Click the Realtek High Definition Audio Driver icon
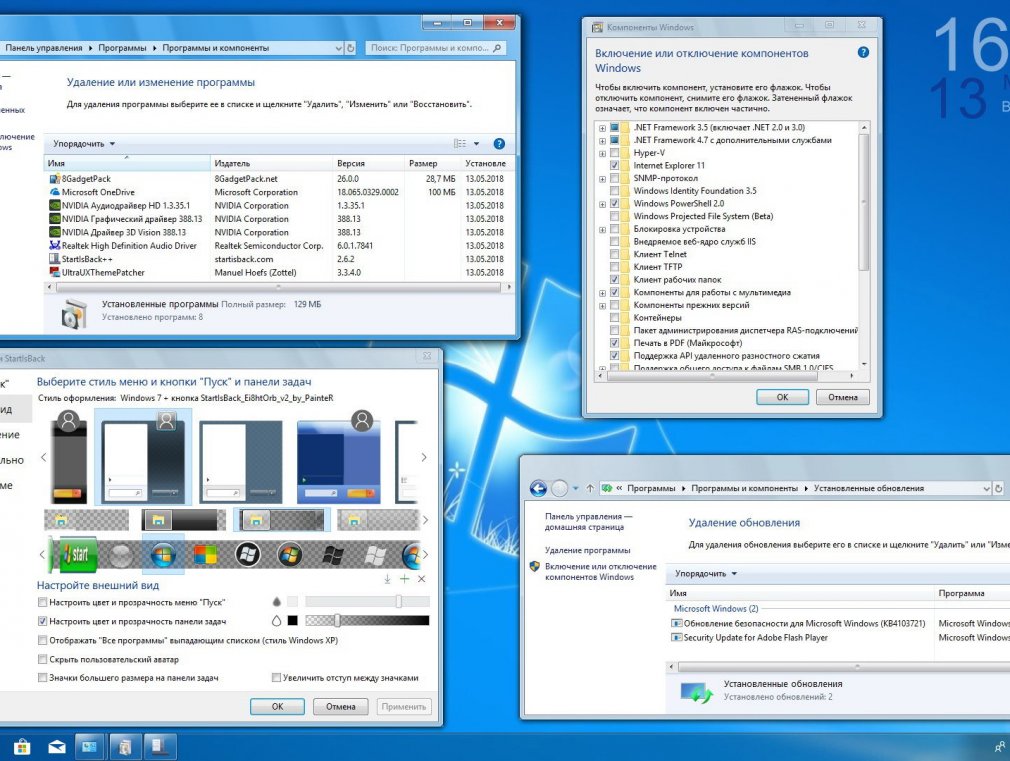Image resolution: width=1010 pixels, height=761 pixels. click(x=55, y=246)
